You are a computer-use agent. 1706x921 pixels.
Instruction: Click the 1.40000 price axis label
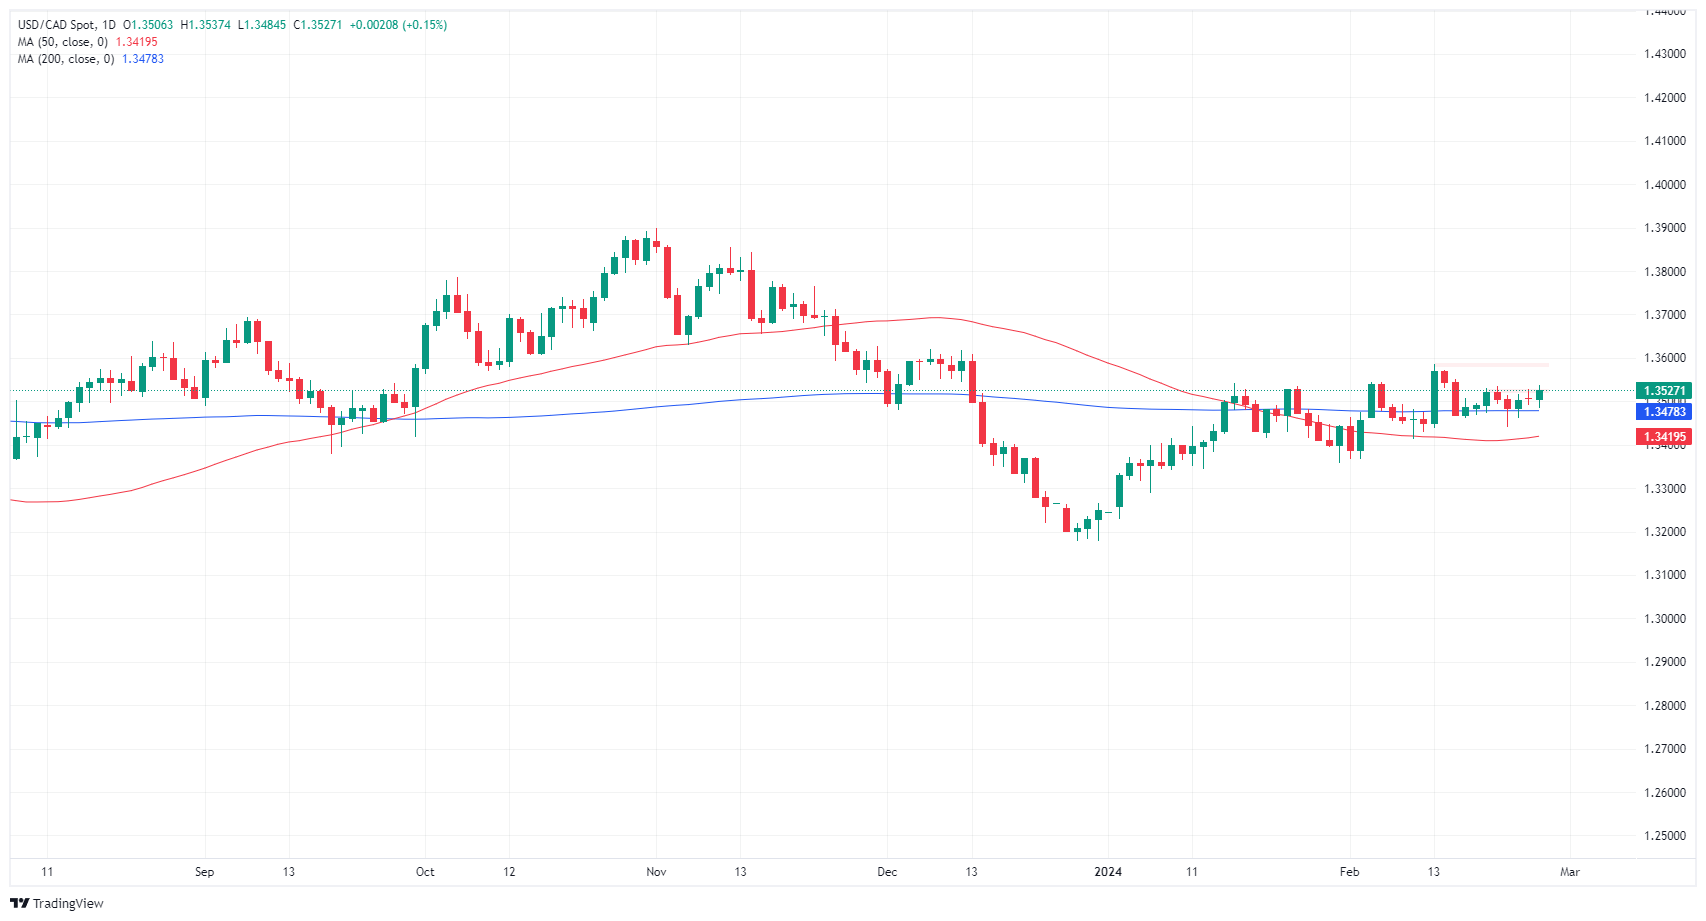click(1664, 185)
